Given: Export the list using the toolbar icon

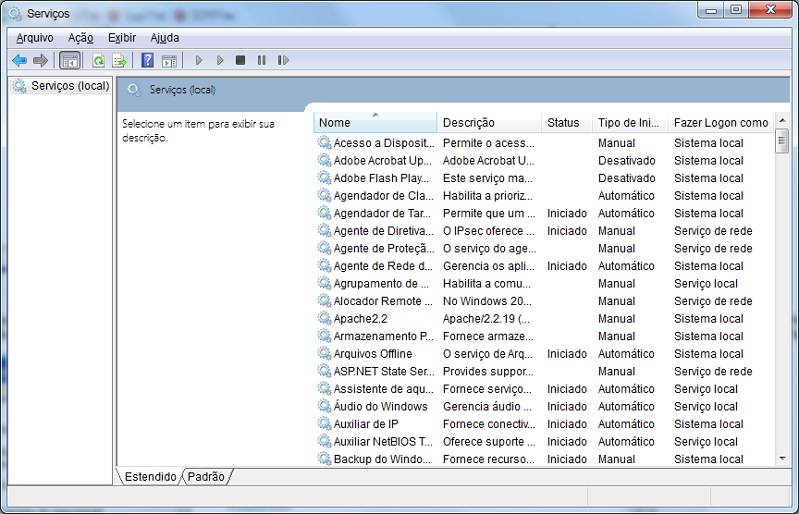Looking at the screenshot, I should point(119,61).
